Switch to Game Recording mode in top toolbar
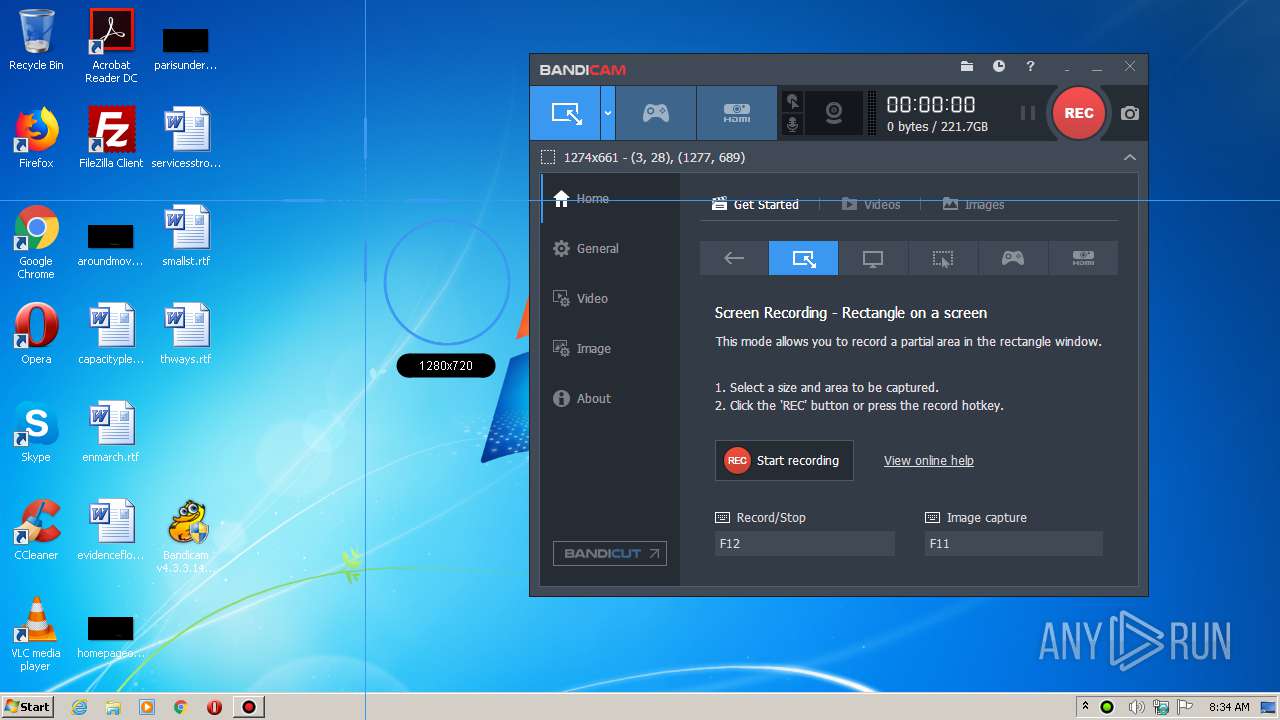This screenshot has width=1280, height=720. click(656, 113)
